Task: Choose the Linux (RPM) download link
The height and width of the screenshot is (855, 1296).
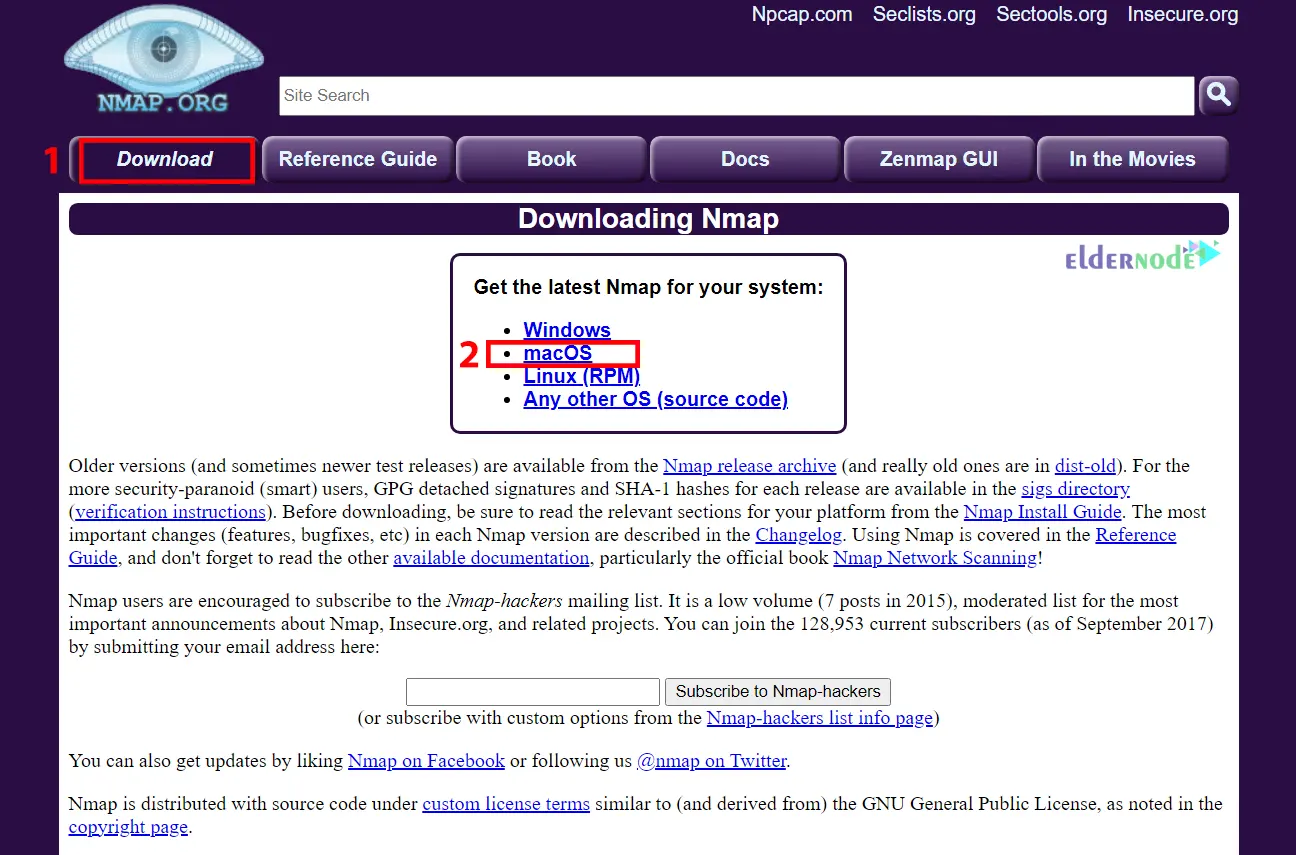Action: coord(581,376)
